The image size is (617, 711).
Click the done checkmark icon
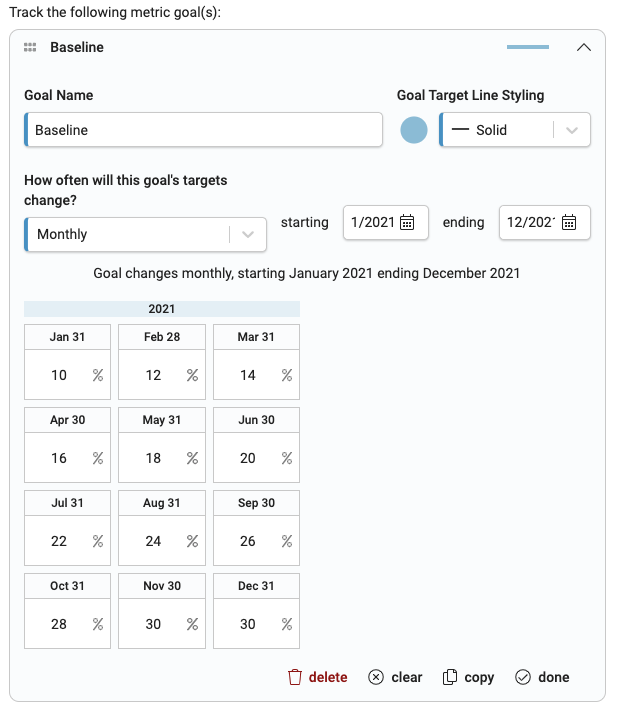click(523, 677)
